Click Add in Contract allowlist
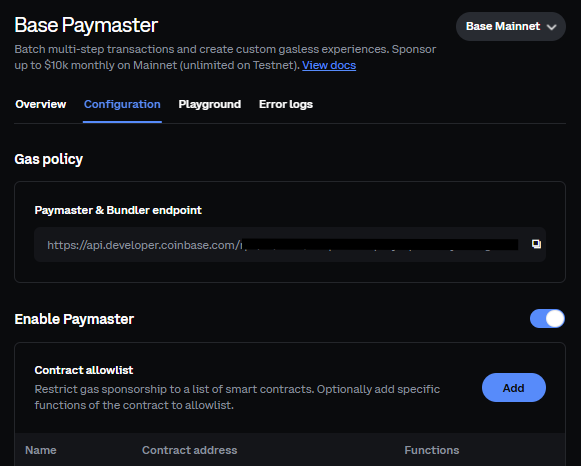 514,387
